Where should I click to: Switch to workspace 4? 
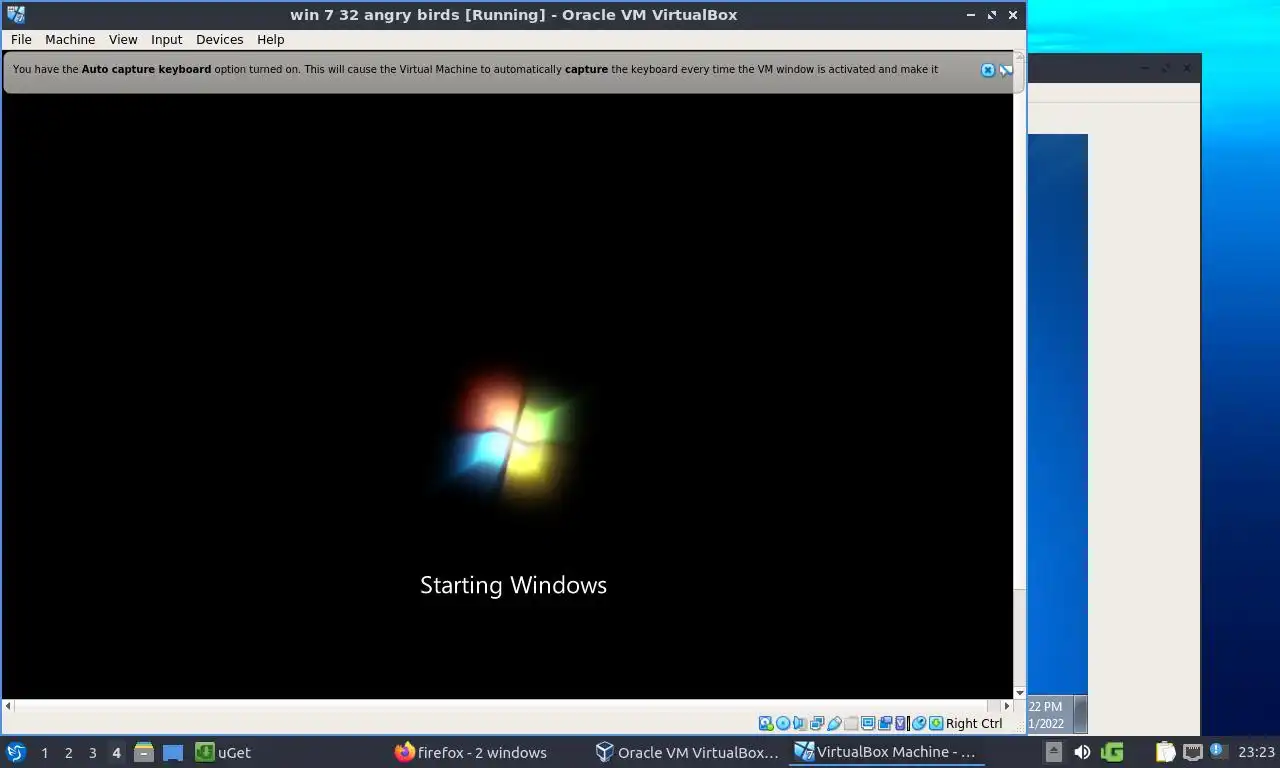(x=116, y=753)
